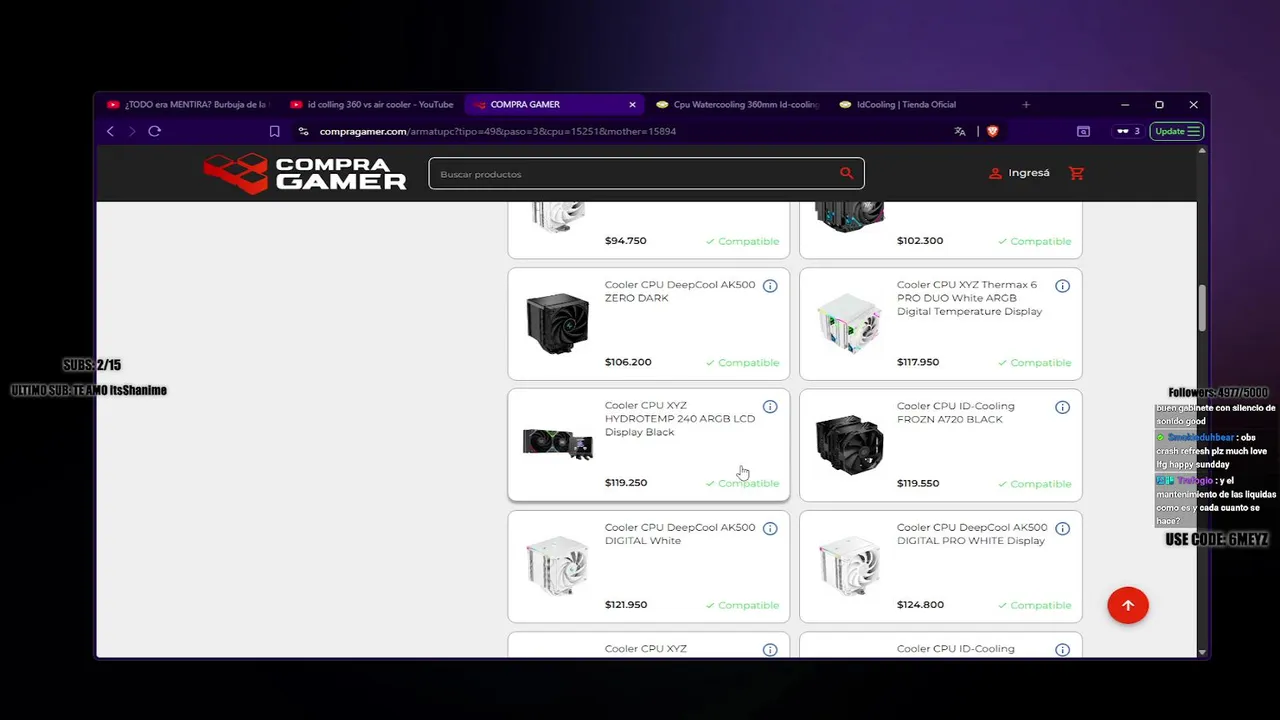Screen dimensions: 1280x720
Task: Close the COMPRA GAMER tab
Action: point(632,104)
